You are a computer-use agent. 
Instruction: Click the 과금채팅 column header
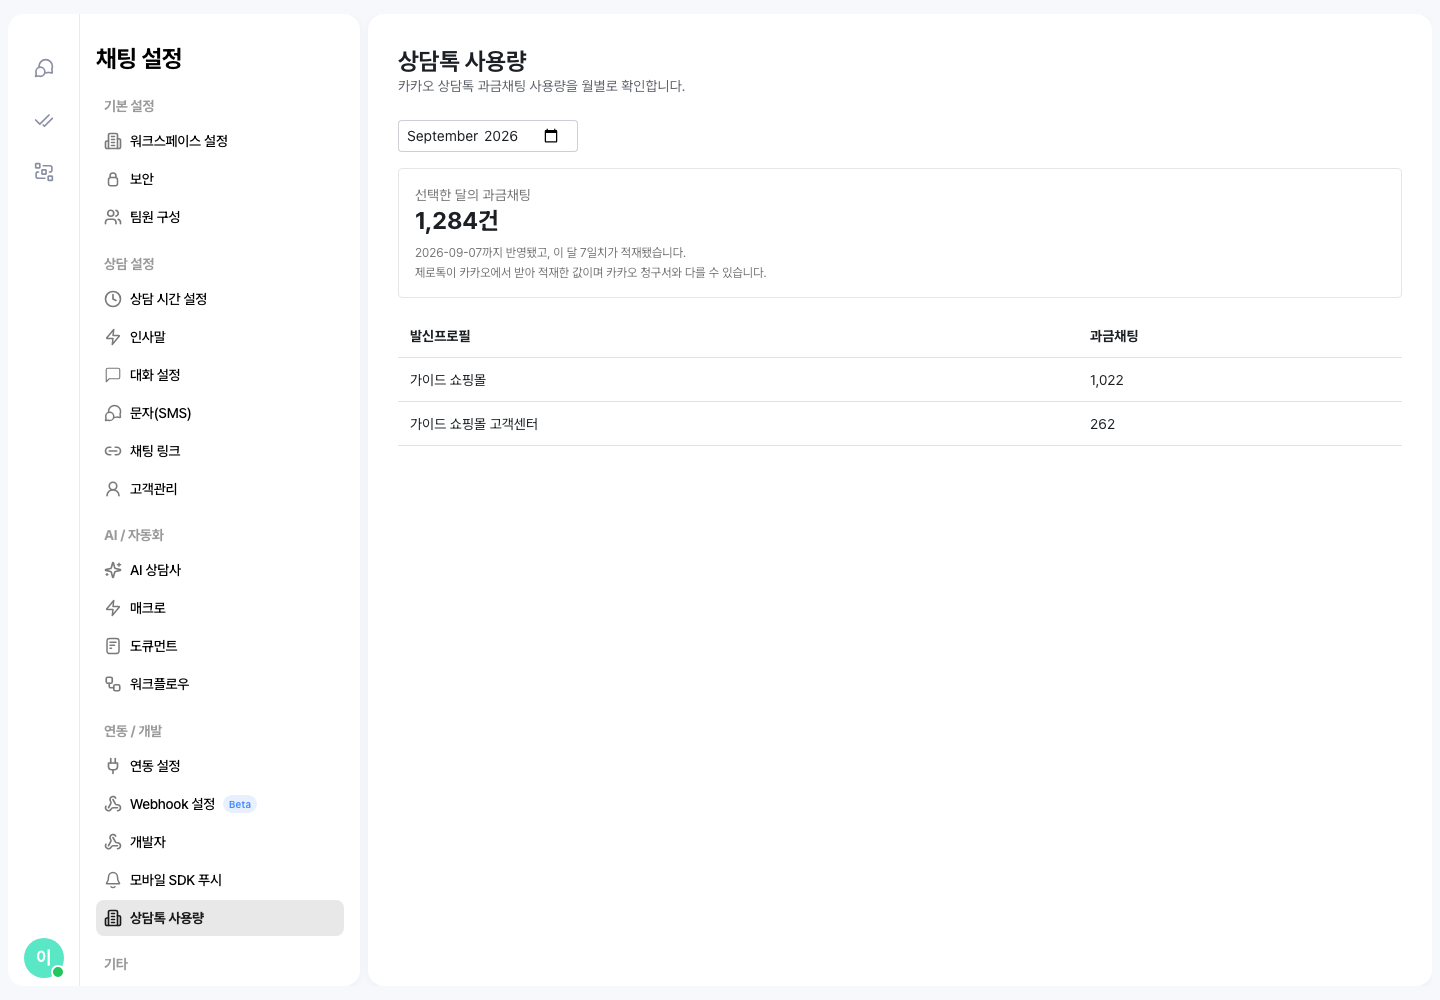[1114, 336]
